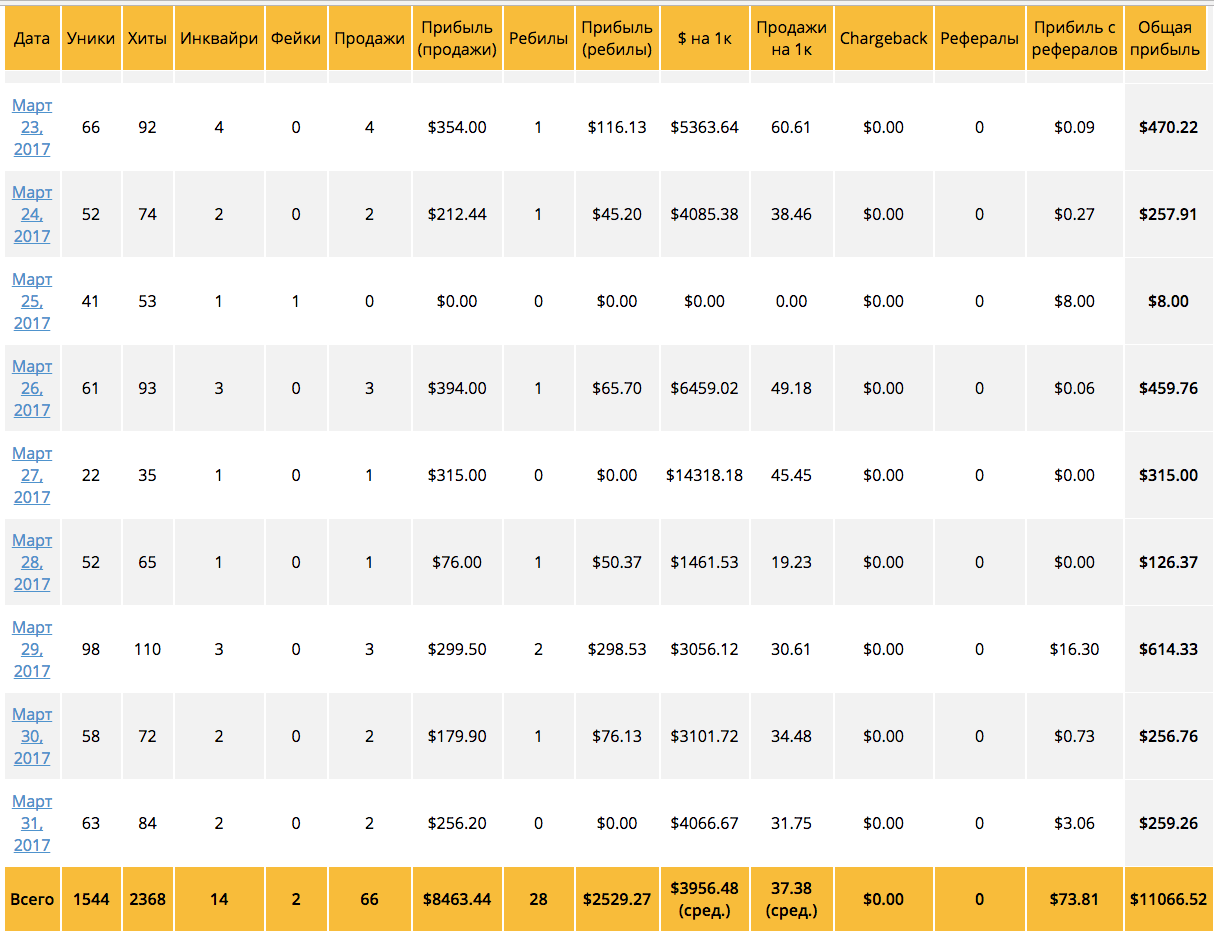Click the $614.33 total profit cell

pos(1168,649)
